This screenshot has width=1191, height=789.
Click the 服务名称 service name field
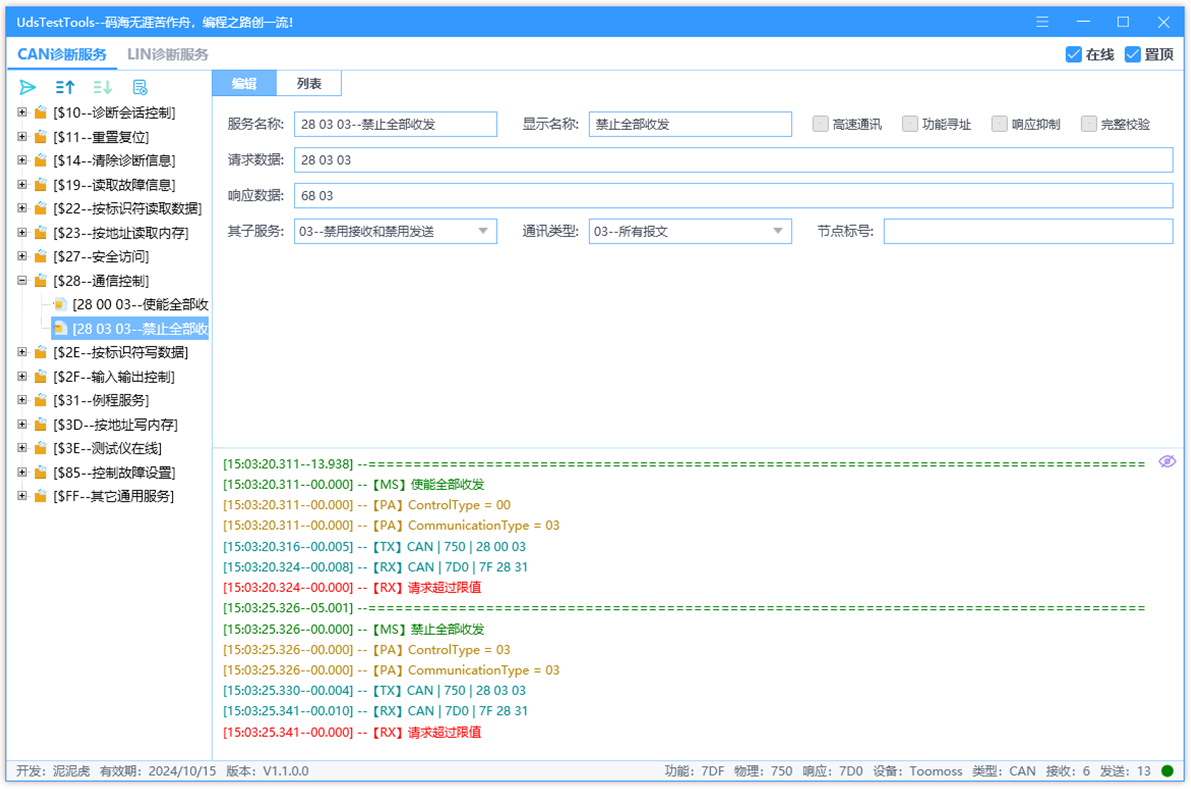(x=396, y=125)
